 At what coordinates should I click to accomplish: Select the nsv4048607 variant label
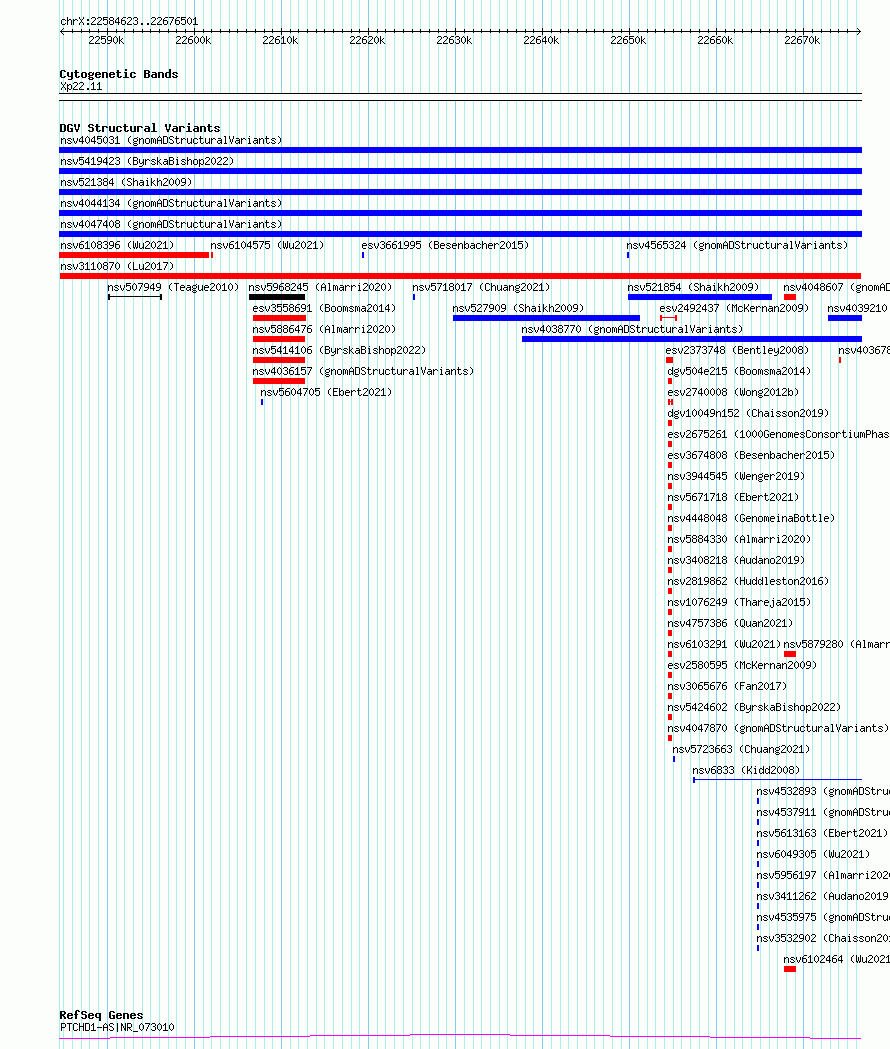[836, 288]
